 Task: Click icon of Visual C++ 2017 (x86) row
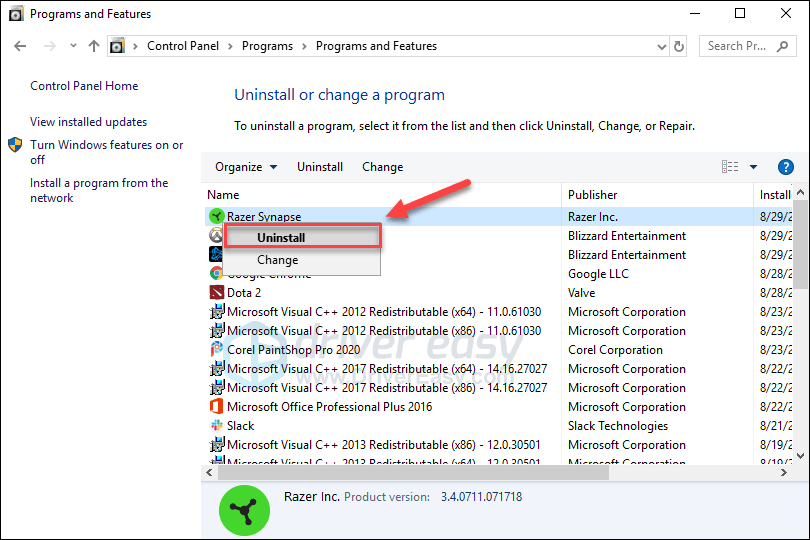pos(216,388)
